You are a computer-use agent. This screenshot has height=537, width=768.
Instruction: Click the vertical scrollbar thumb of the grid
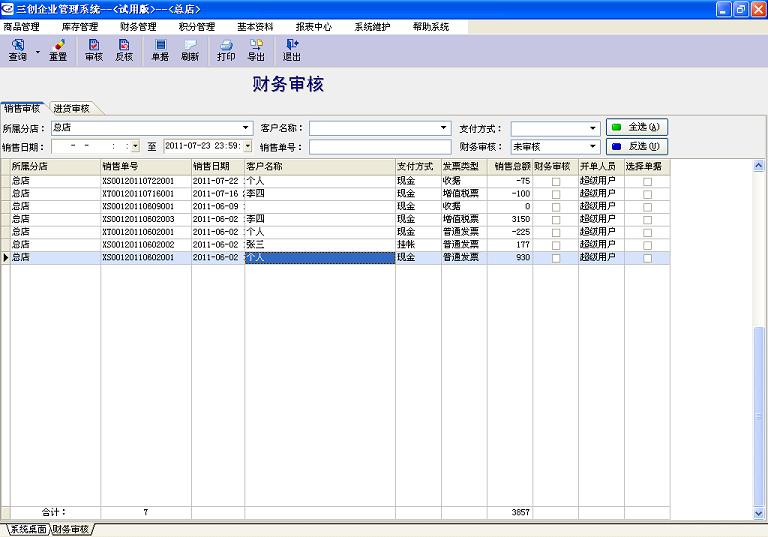[758, 416]
